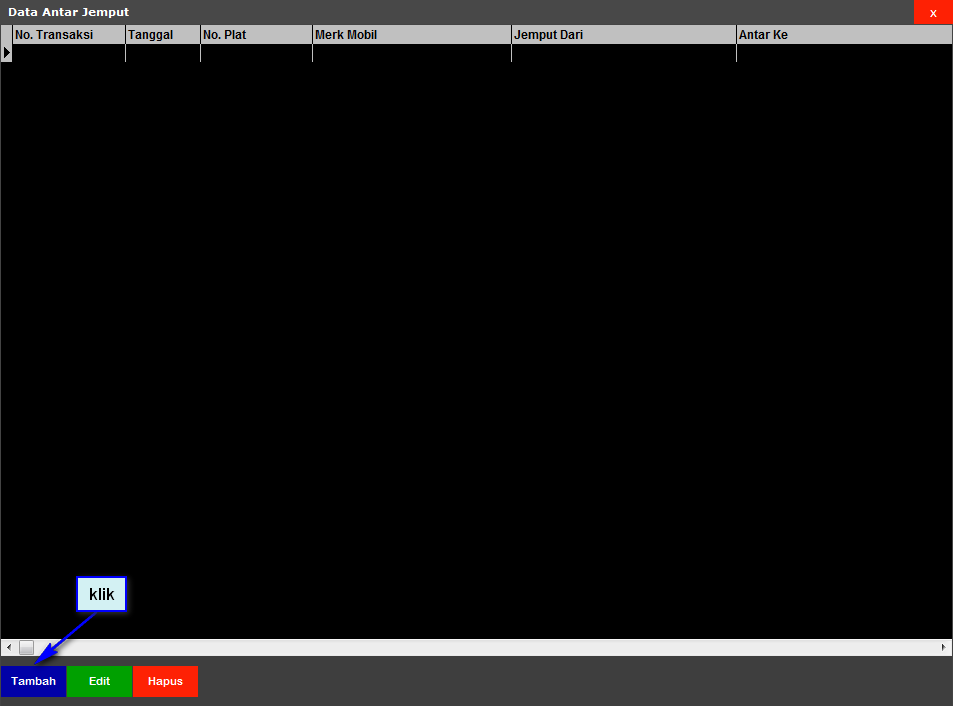
Task: Select the Tanggal column header
Action: coord(163,35)
